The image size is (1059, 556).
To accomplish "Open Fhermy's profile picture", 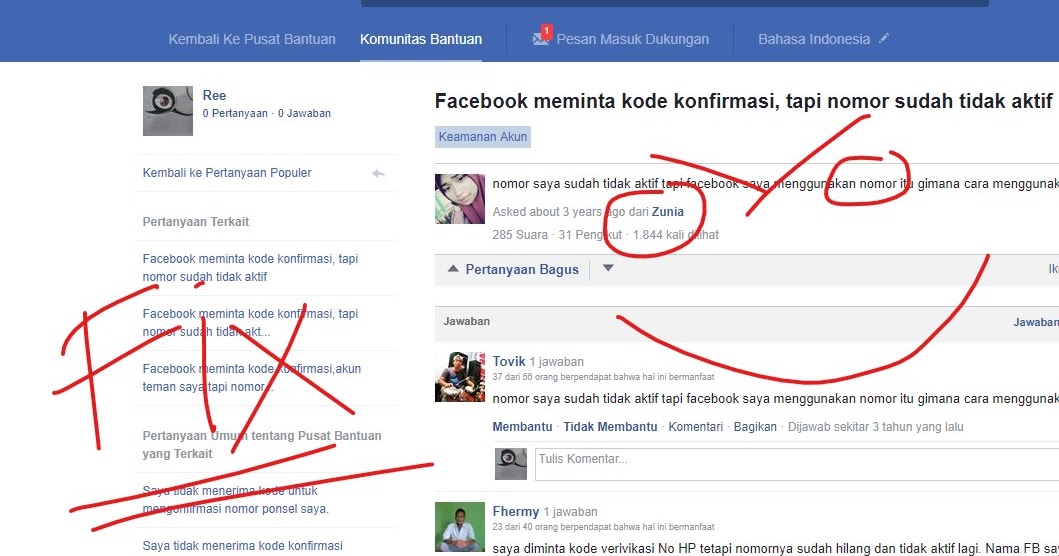I will [460, 527].
